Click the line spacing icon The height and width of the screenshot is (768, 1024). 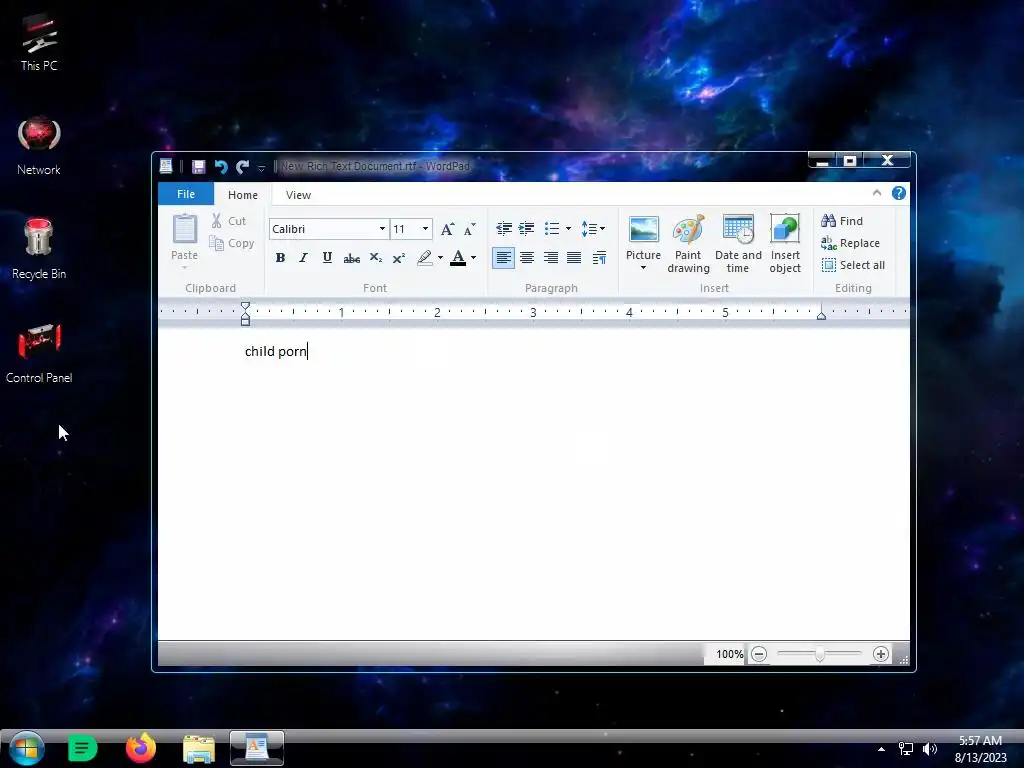pyautogui.click(x=588, y=229)
